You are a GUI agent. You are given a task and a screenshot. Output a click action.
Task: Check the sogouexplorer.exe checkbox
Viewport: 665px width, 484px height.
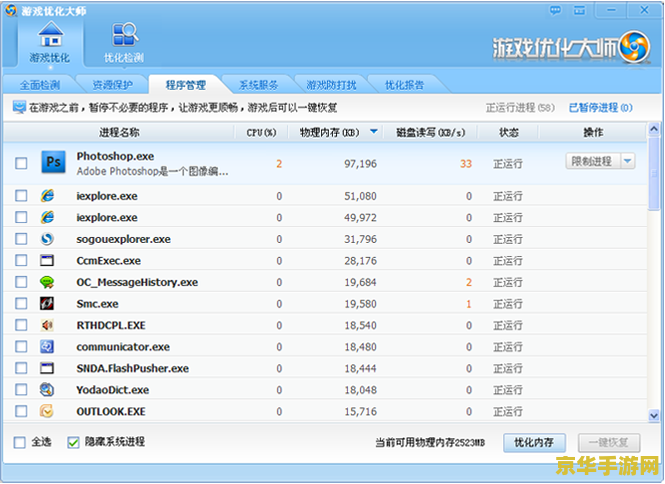21,239
